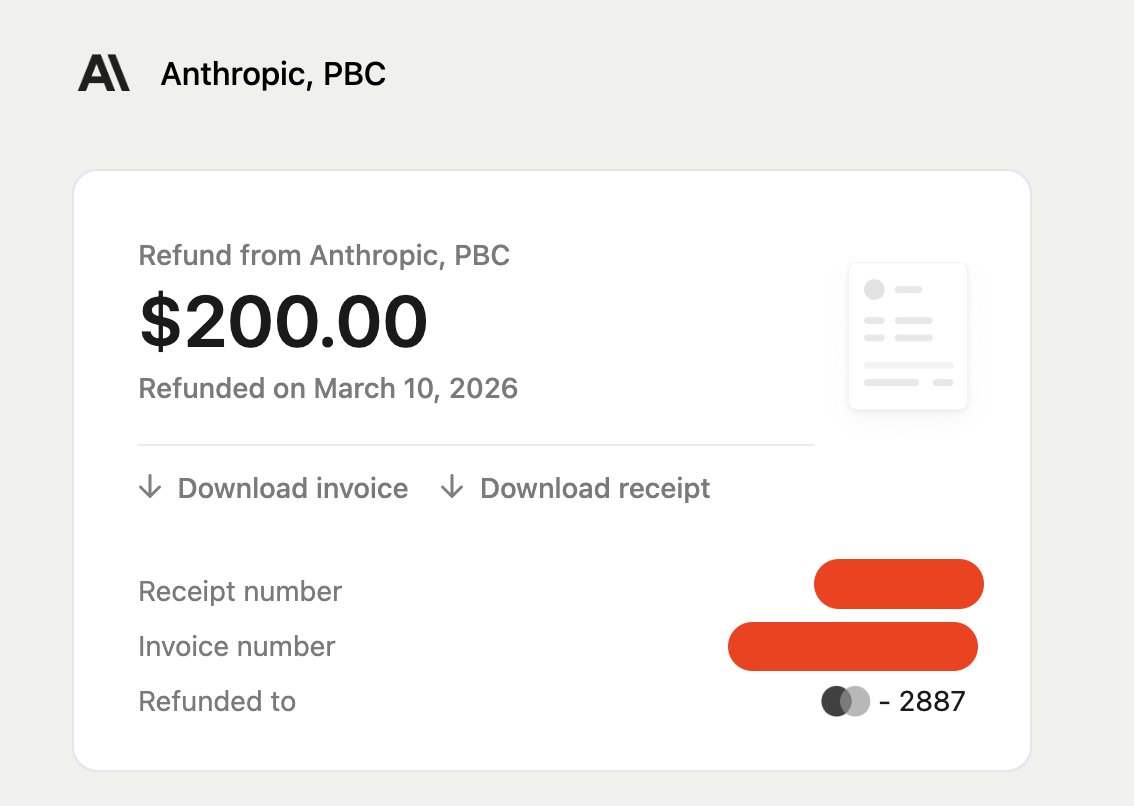Click the Download invoice link

click(x=292, y=488)
